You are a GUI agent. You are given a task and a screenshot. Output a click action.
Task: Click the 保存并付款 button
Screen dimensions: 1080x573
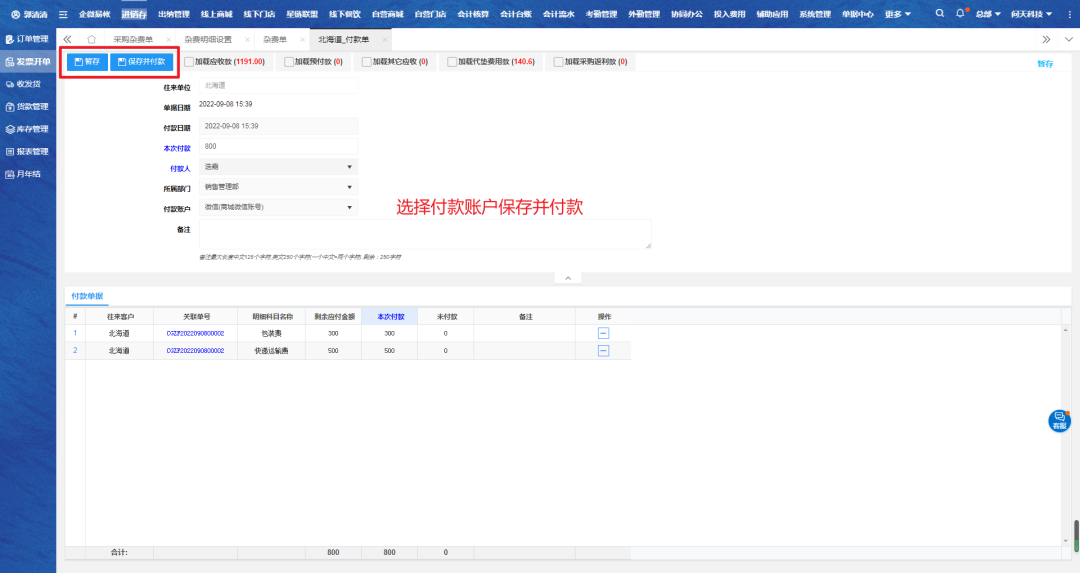point(141,62)
